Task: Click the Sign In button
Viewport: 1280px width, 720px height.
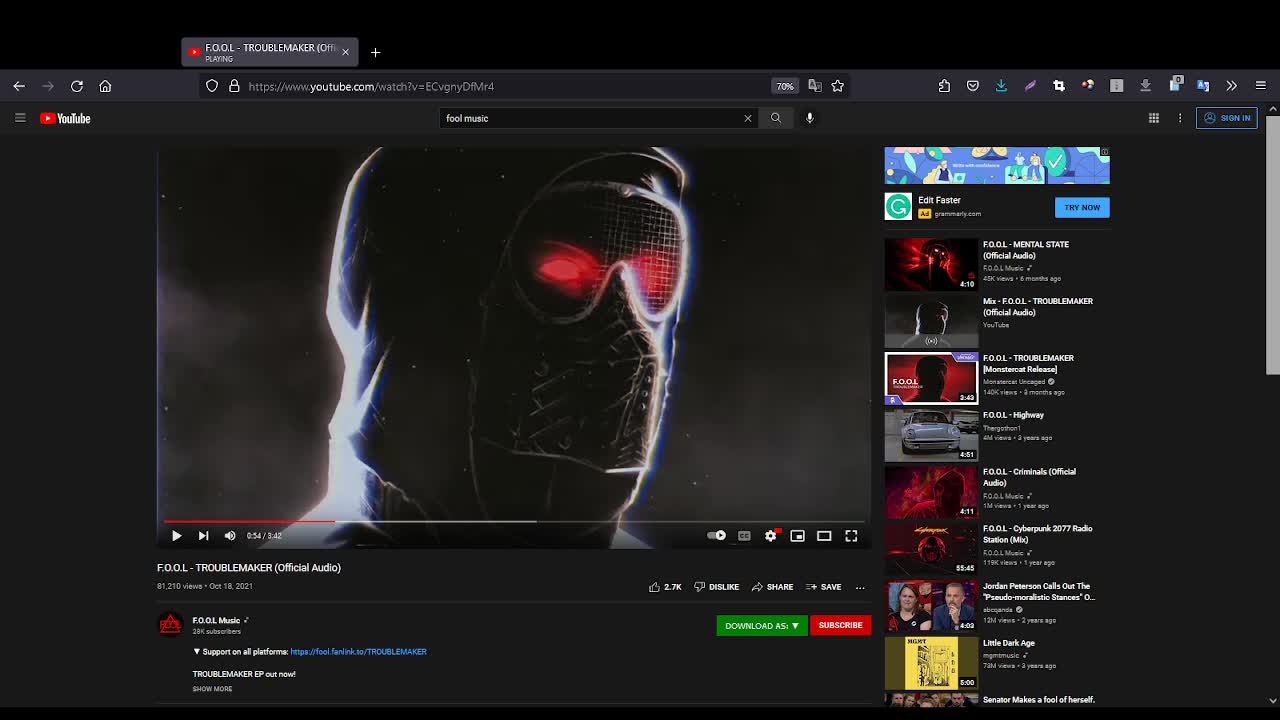Action: click(x=1227, y=118)
